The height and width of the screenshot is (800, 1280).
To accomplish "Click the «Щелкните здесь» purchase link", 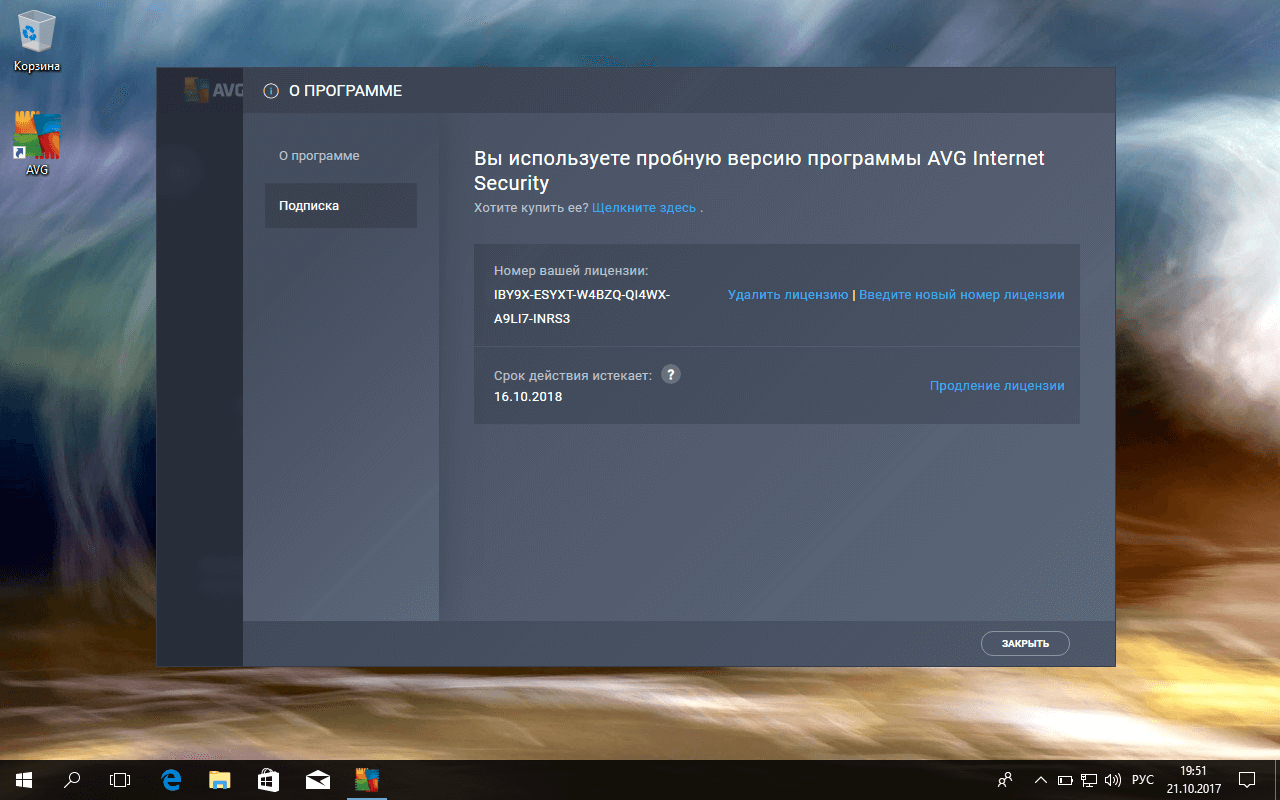I will (644, 208).
